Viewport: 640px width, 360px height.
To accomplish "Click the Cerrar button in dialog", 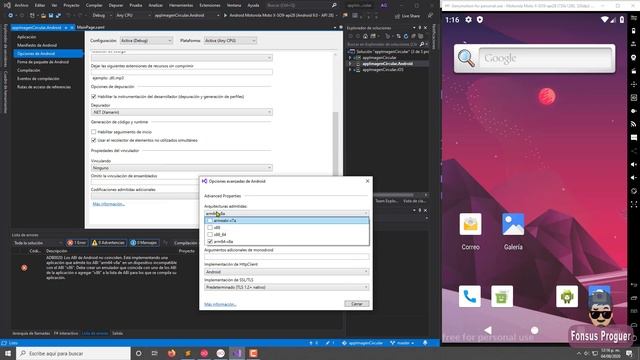I will (x=357, y=304).
